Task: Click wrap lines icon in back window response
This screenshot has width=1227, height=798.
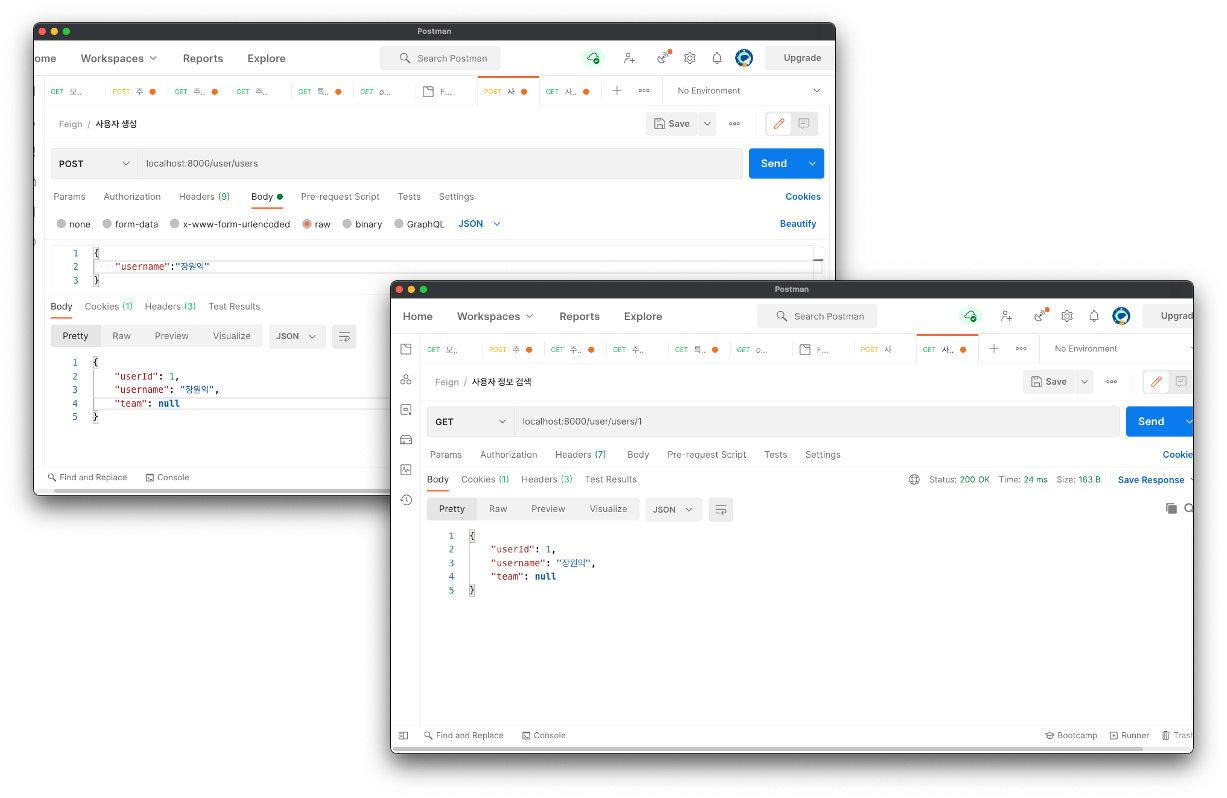Action: (344, 336)
